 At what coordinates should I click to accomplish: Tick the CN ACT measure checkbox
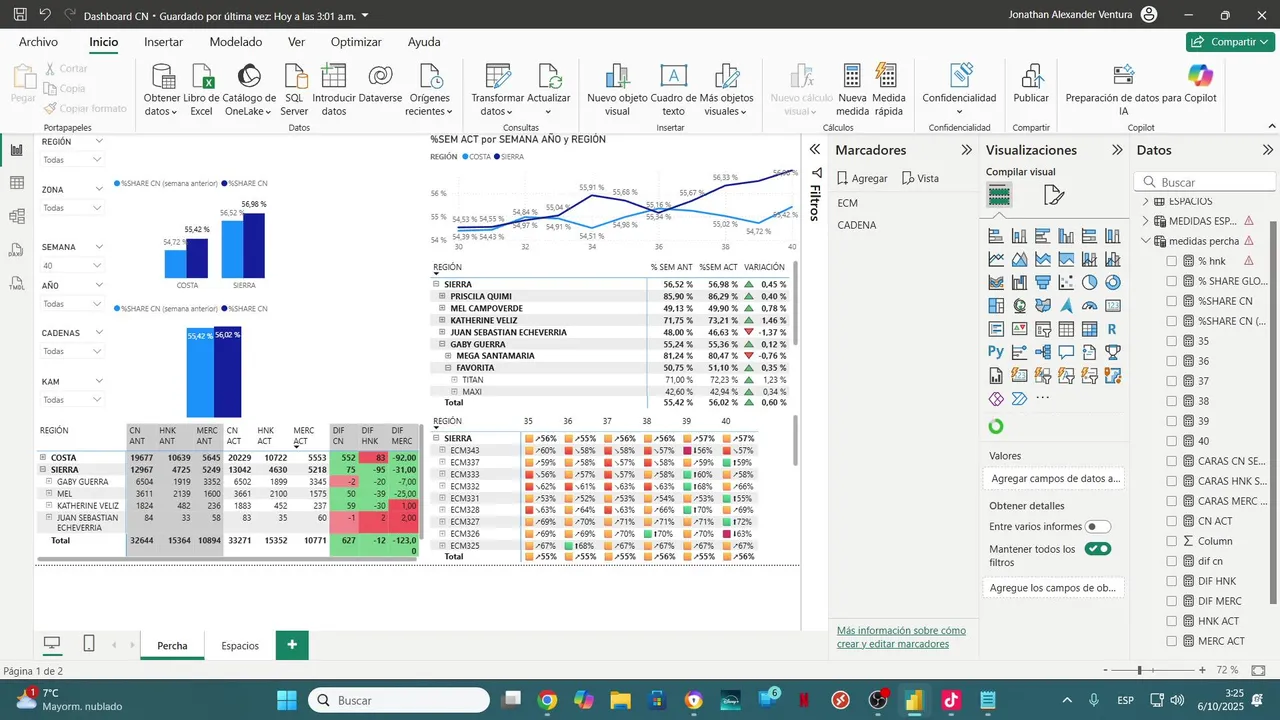[1172, 521]
